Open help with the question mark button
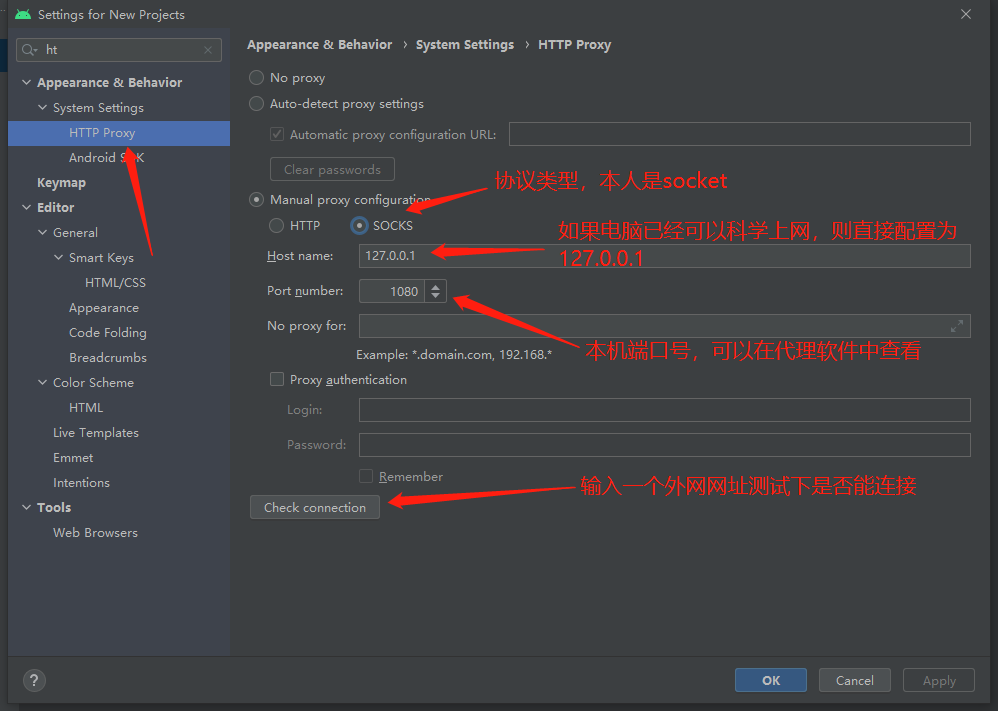 coord(34,680)
